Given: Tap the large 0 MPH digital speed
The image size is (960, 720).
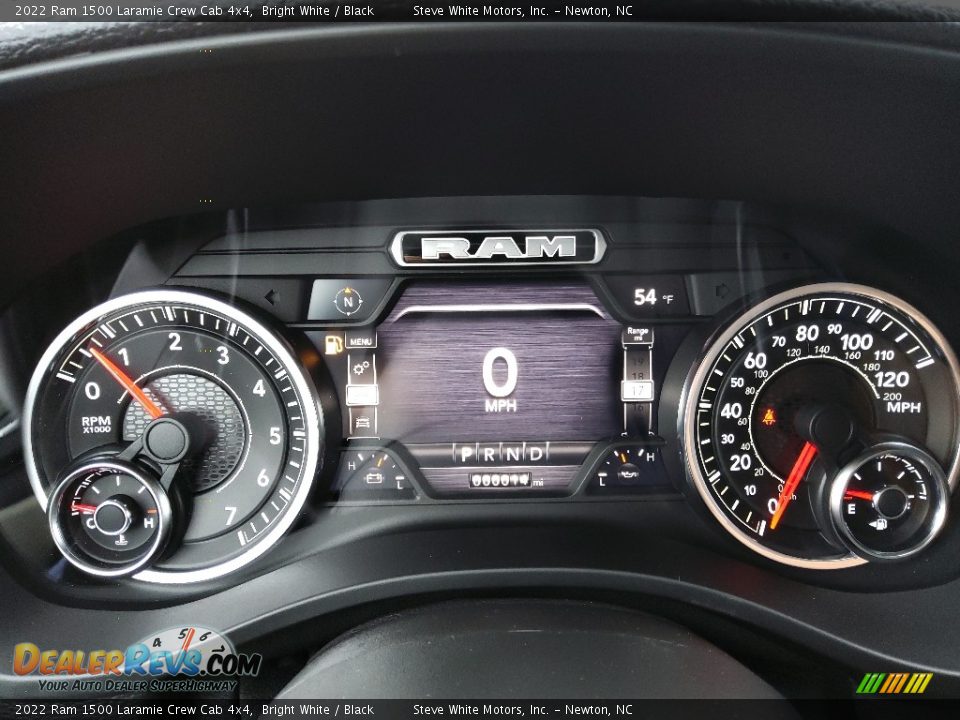Looking at the screenshot, I should coord(500,380).
